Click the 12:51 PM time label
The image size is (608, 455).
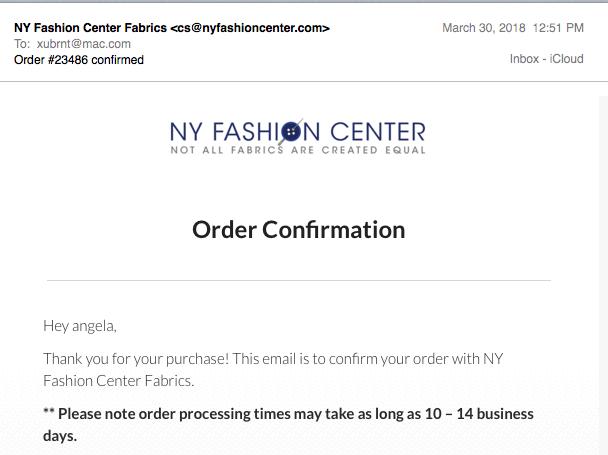[558, 28]
